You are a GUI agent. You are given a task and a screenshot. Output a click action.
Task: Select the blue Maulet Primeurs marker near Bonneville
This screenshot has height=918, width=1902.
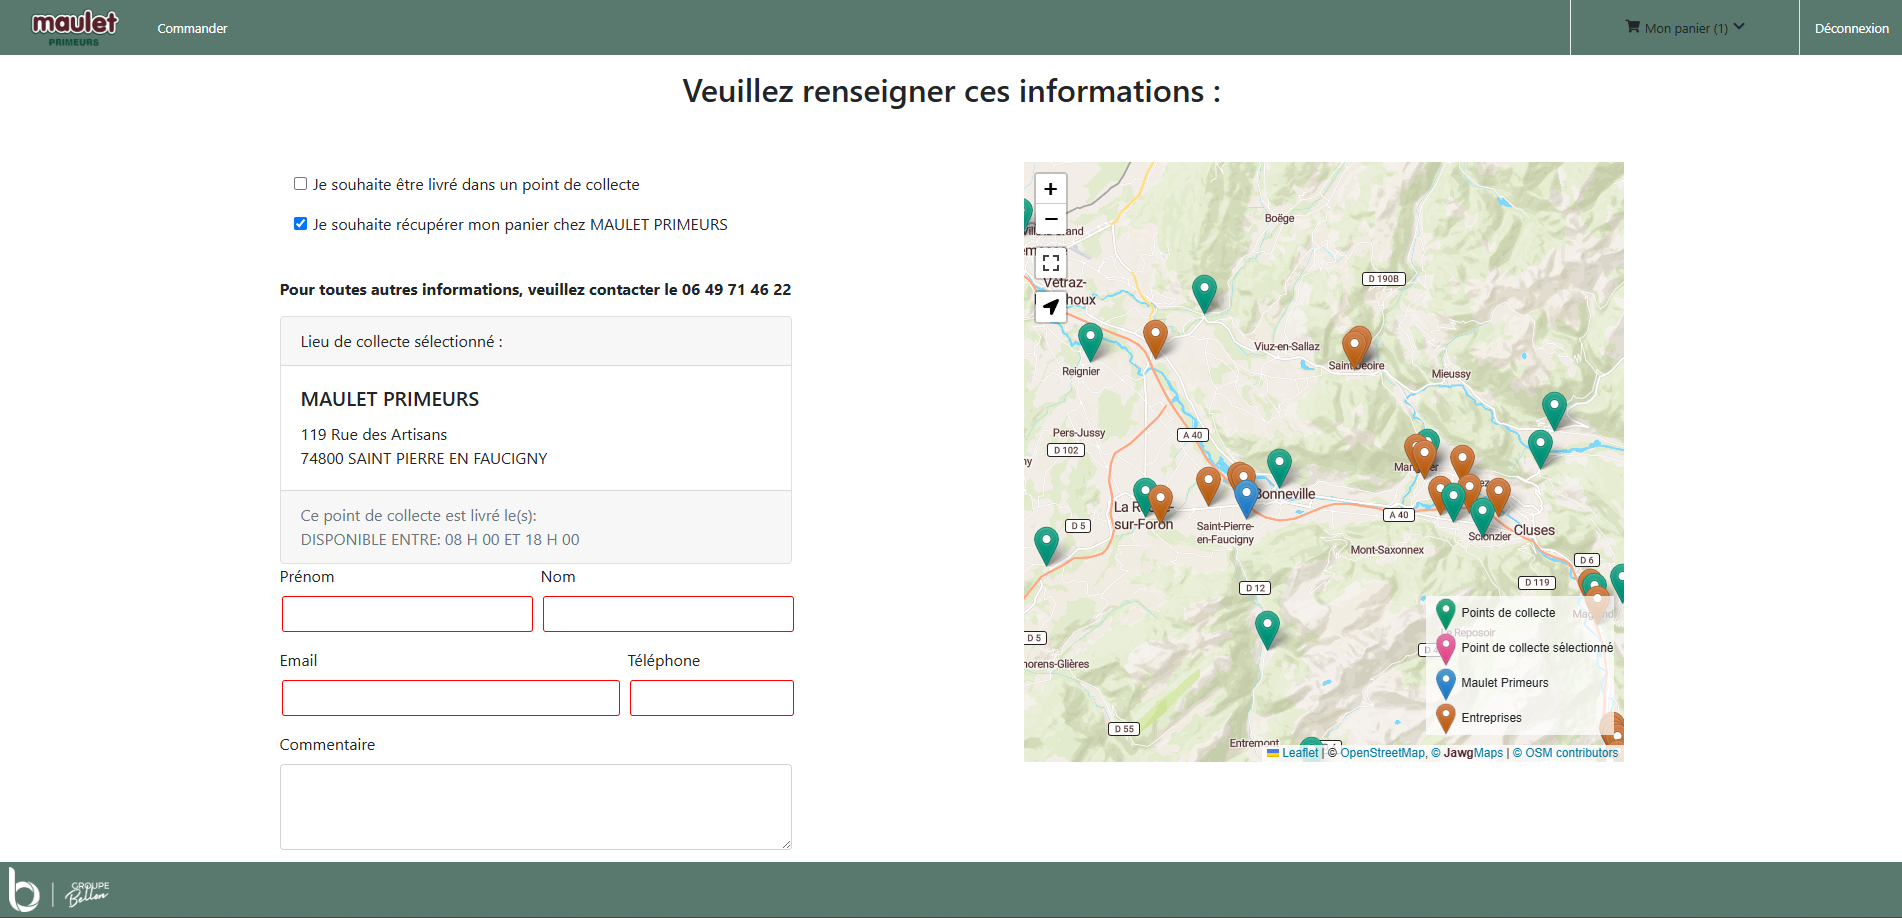click(x=1246, y=499)
